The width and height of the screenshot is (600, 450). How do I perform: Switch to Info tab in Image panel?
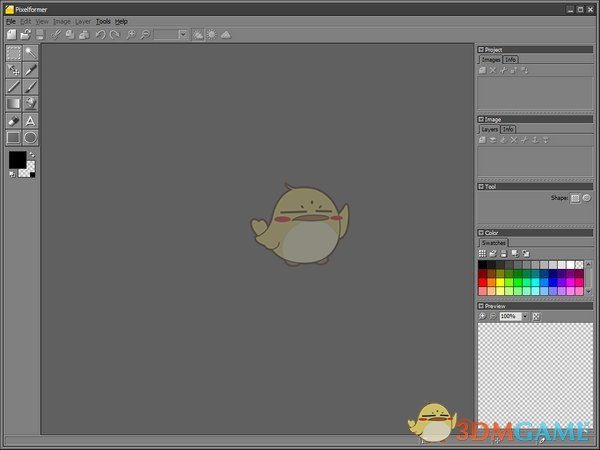point(508,129)
